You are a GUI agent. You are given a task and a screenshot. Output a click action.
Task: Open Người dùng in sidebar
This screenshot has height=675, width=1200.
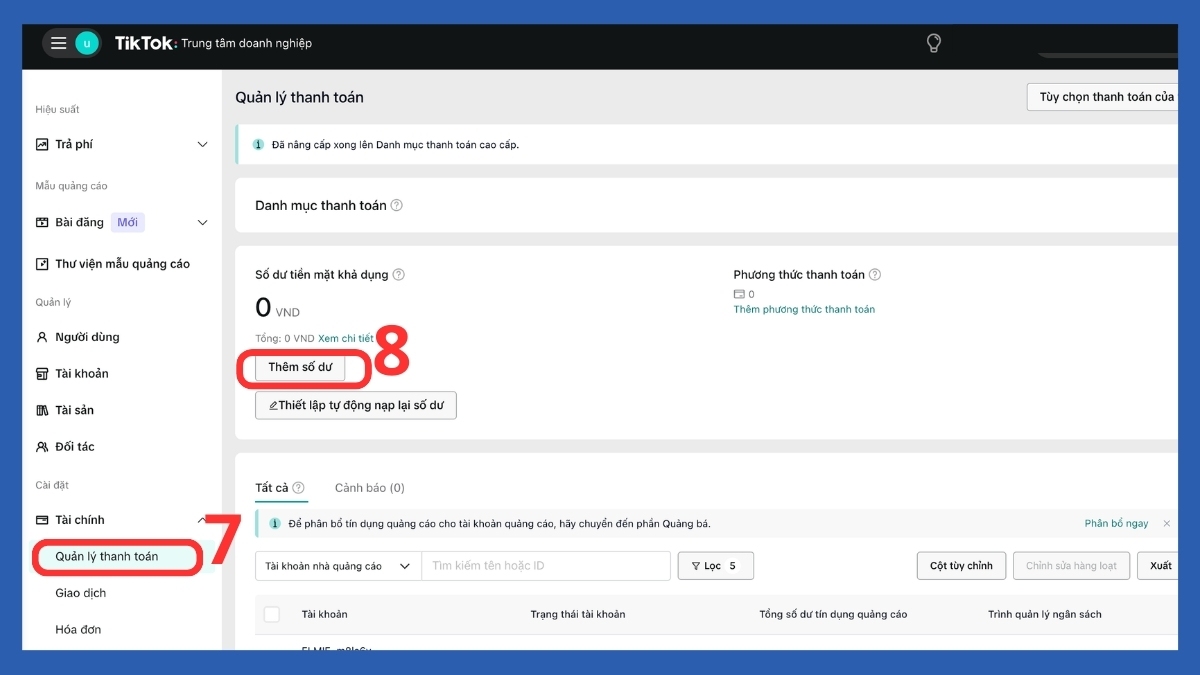tap(87, 337)
